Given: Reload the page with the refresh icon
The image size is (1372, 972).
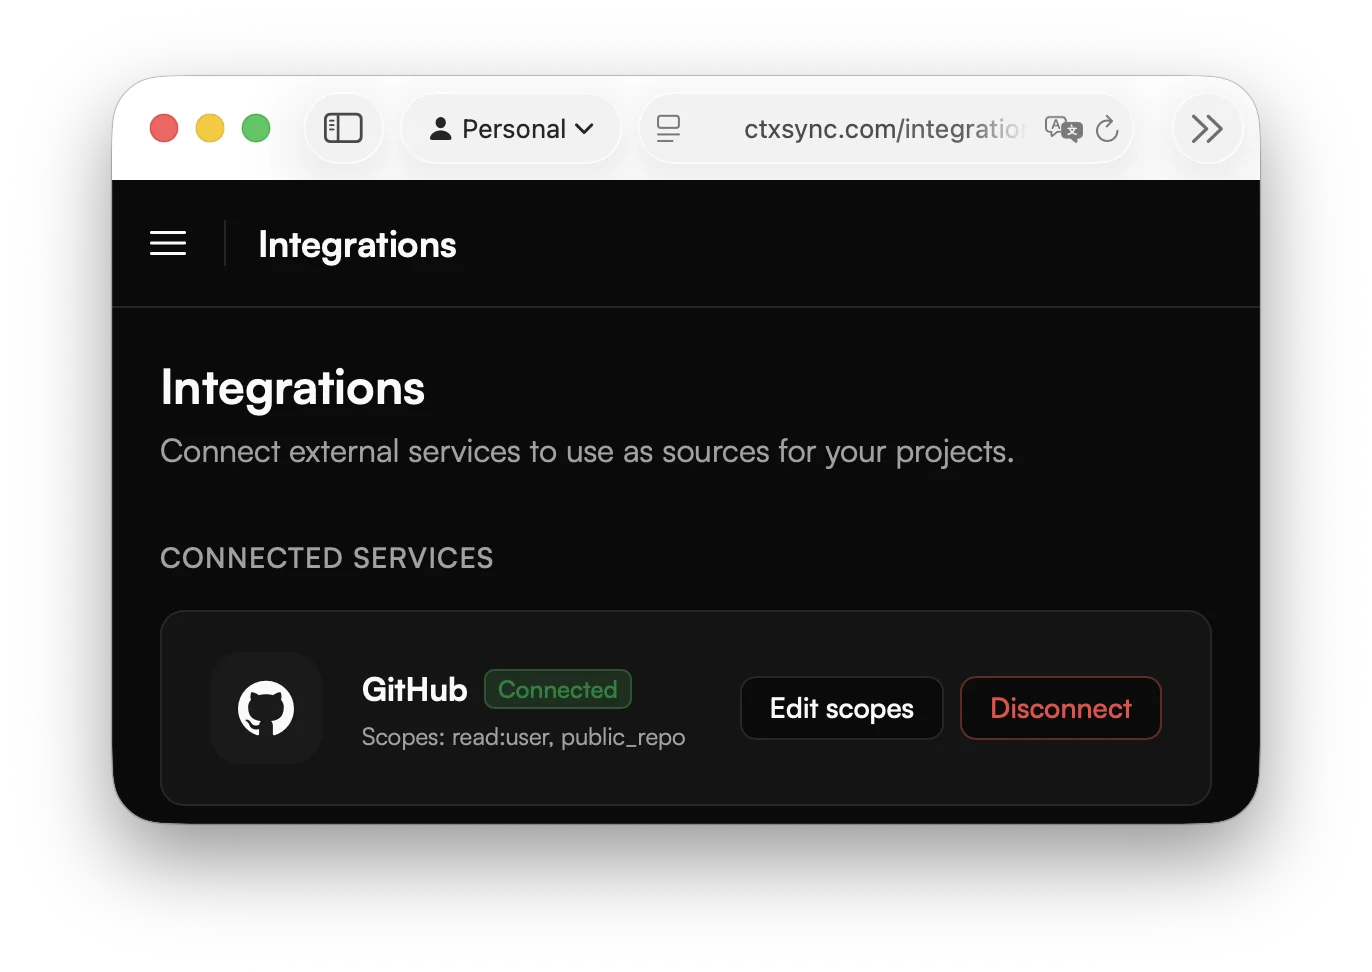Looking at the screenshot, I should point(1107,129).
